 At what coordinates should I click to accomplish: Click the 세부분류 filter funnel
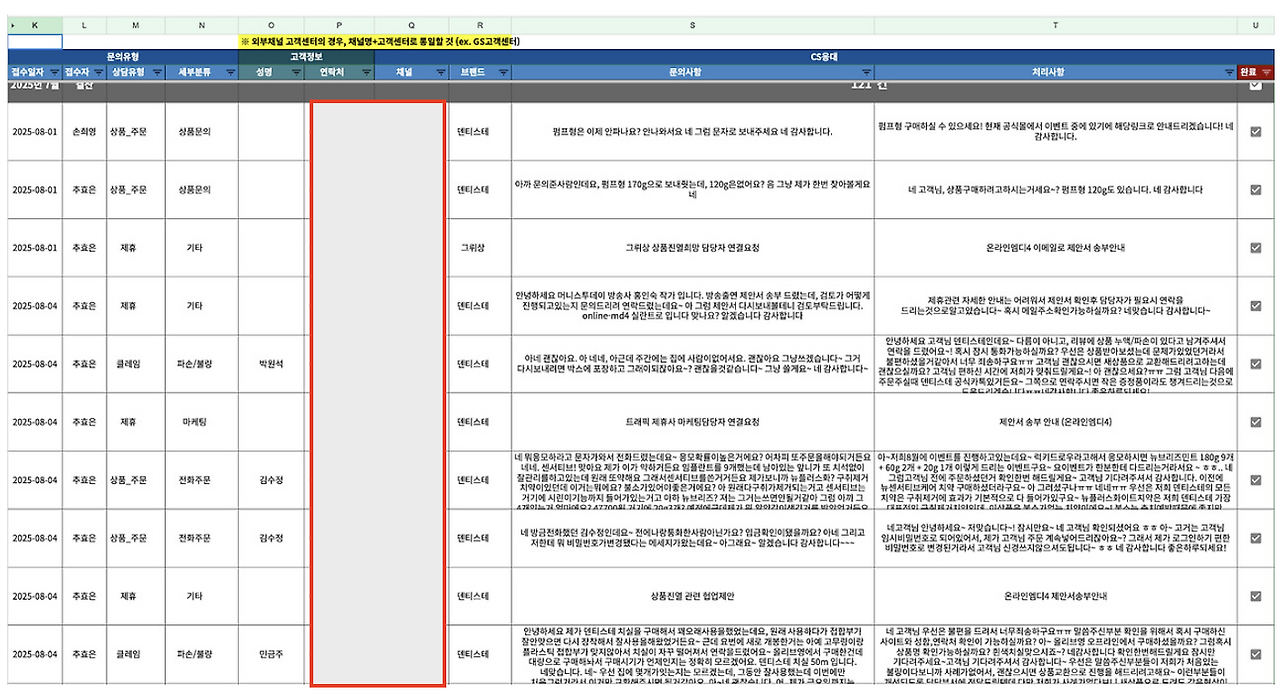point(230,70)
